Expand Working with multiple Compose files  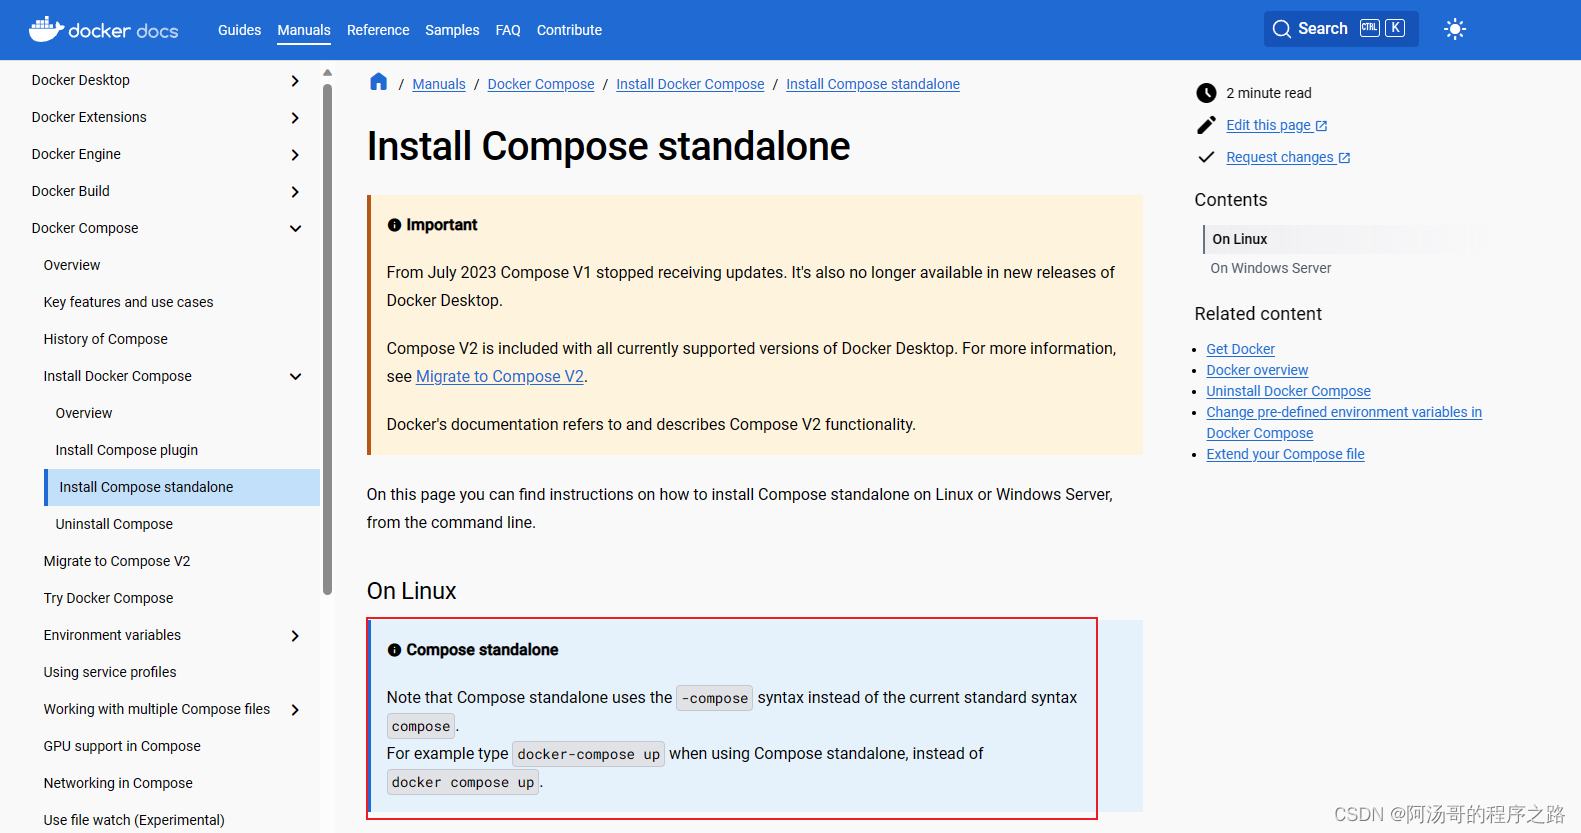pos(295,709)
